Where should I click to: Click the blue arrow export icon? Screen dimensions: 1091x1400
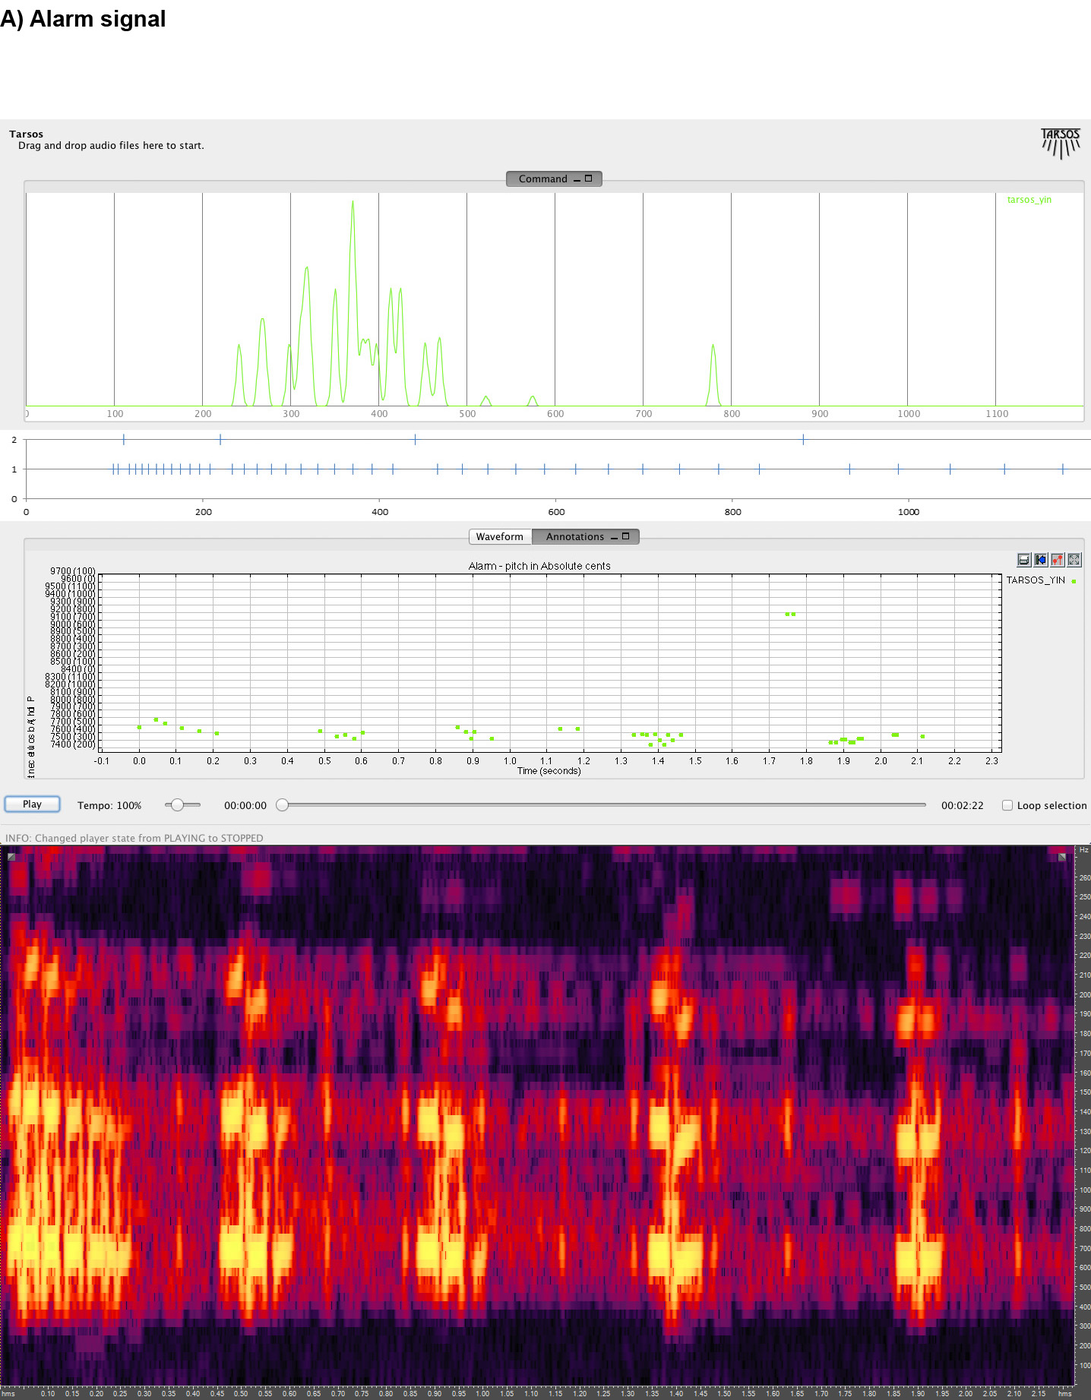coord(1040,560)
